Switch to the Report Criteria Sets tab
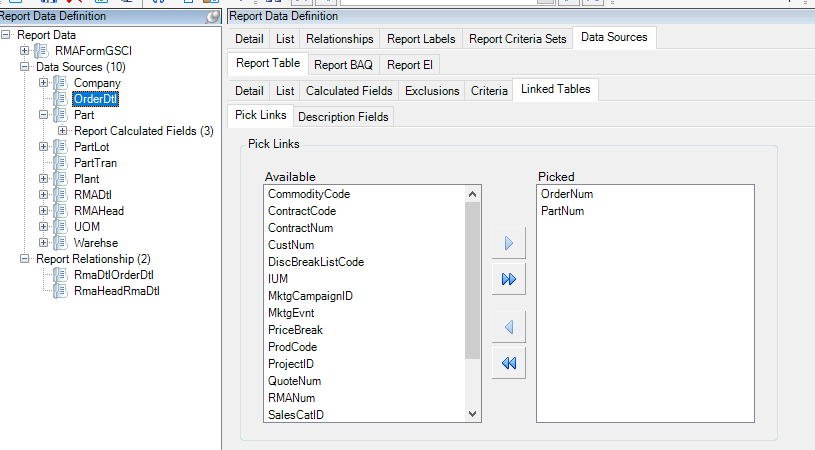The width and height of the screenshot is (815, 450). (x=517, y=39)
